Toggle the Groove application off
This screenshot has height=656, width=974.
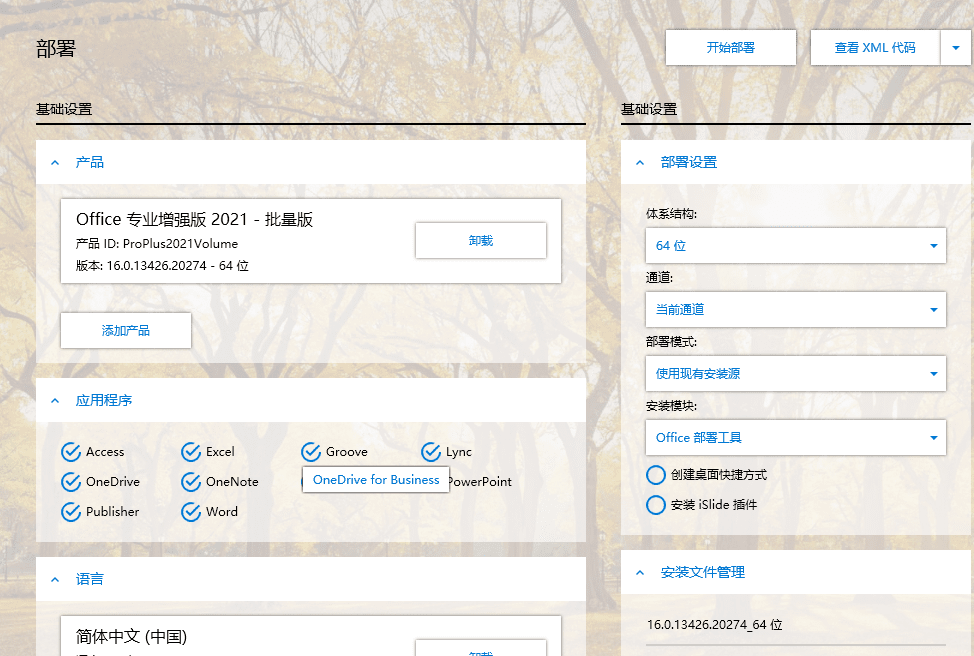point(310,451)
